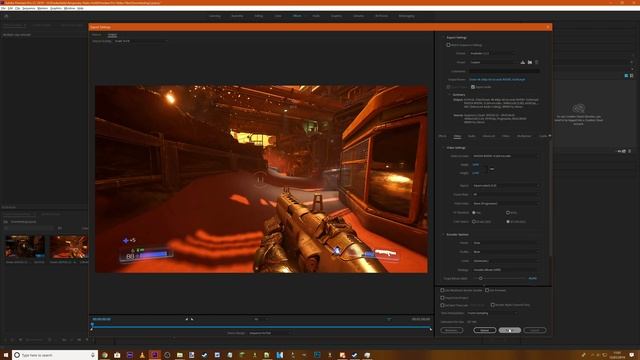Show more export tabs via overflow arrow
This screenshot has width=640, height=360.
549,136
